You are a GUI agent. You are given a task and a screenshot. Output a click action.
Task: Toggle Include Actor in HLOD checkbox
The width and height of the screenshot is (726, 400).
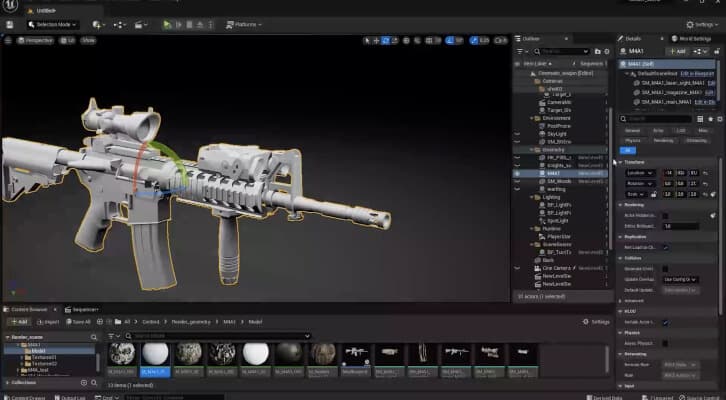pos(665,323)
